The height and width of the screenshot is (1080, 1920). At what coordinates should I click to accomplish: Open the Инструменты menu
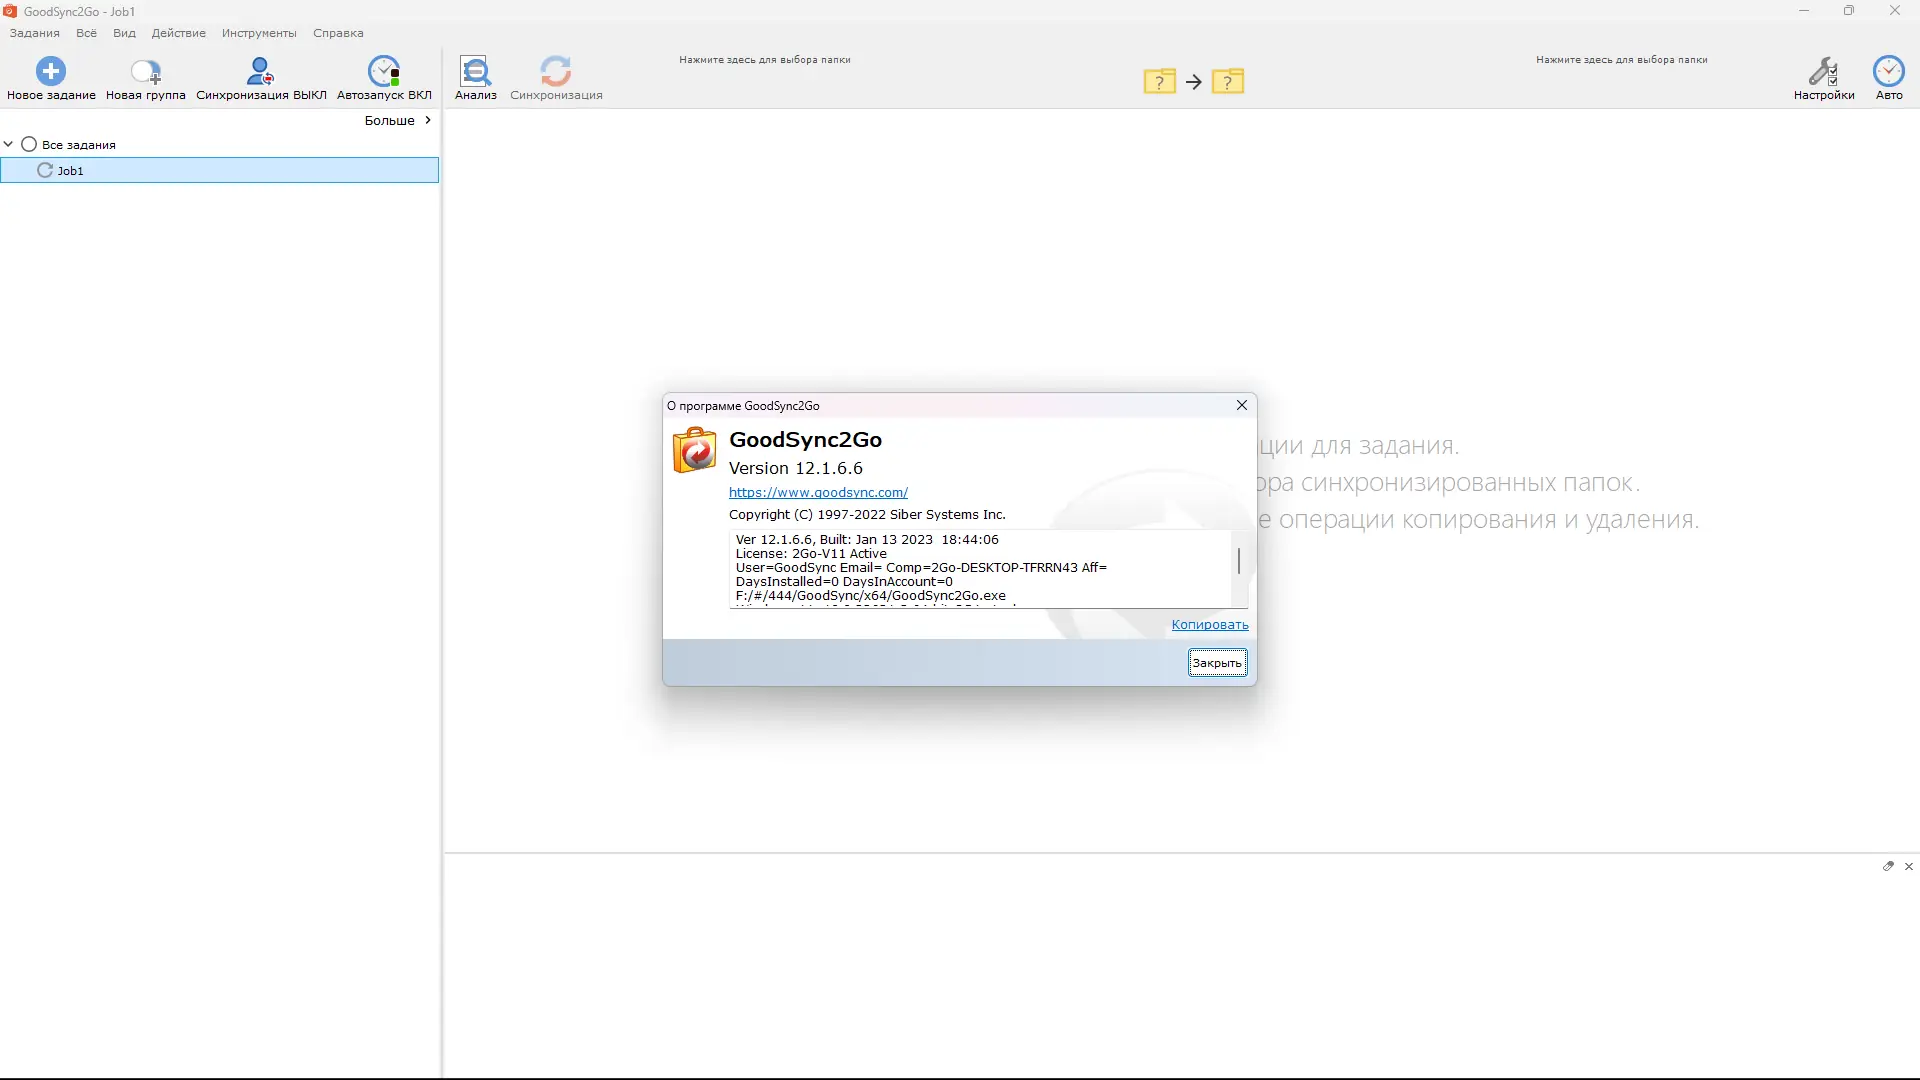click(x=259, y=33)
